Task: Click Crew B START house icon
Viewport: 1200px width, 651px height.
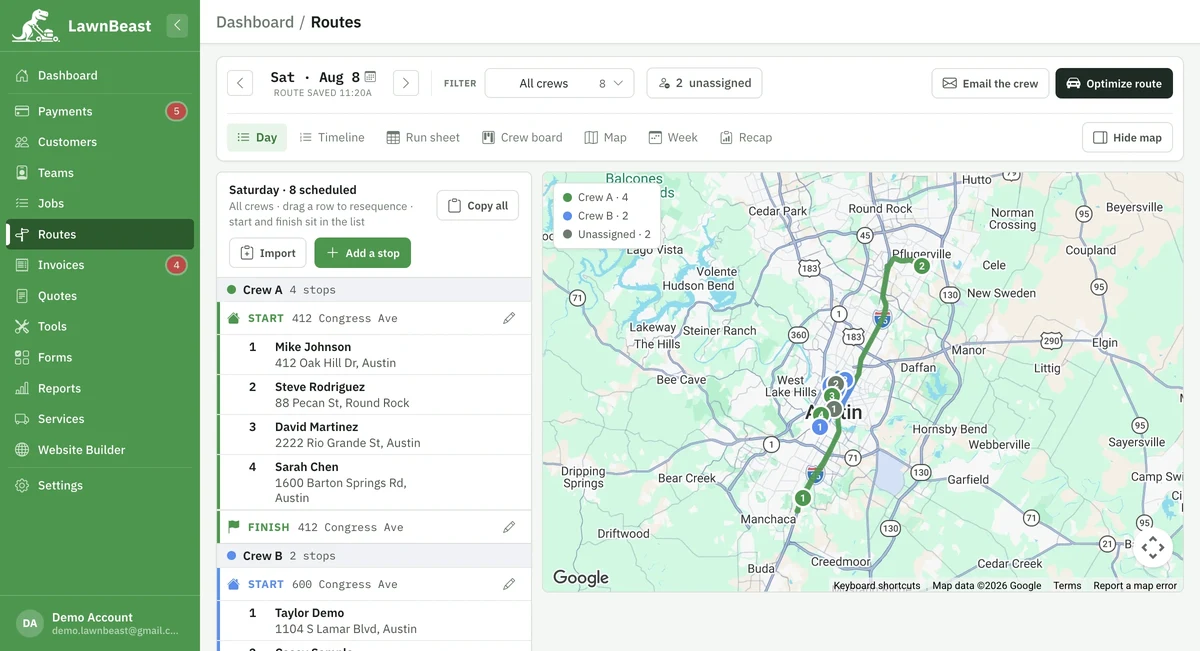Action: click(x=234, y=584)
